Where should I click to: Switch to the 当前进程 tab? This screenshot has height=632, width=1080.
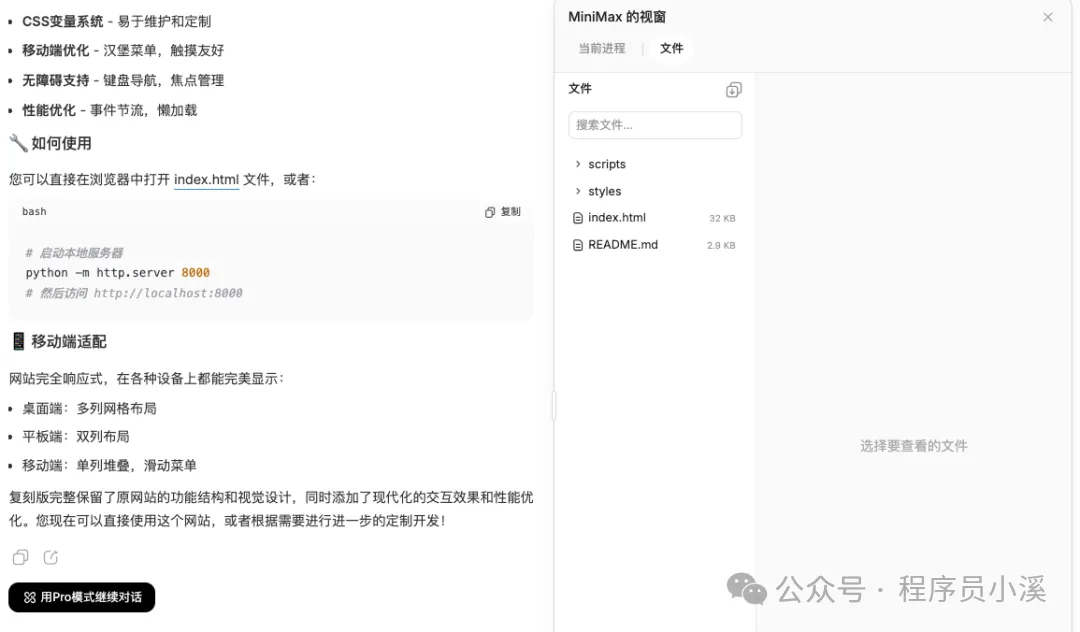click(601, 47)
